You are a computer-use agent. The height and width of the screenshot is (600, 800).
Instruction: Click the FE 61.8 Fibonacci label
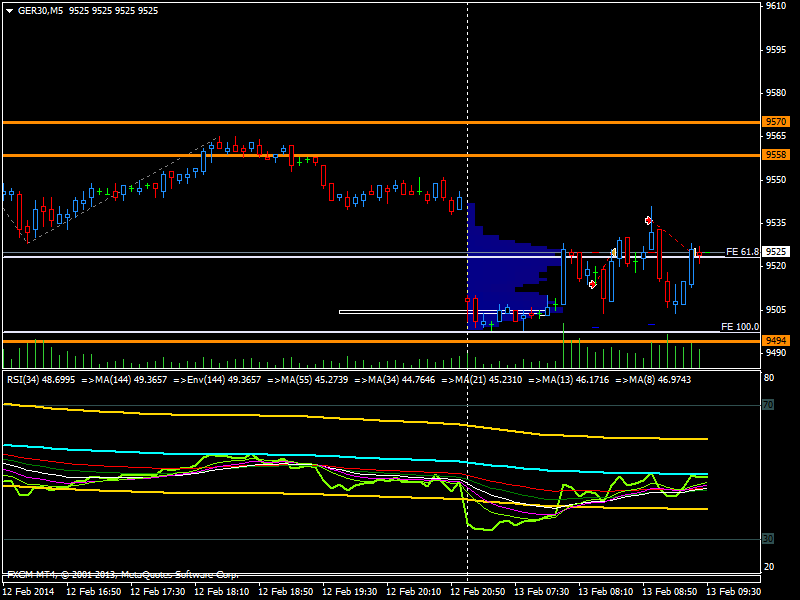click(x=742, y=251)
